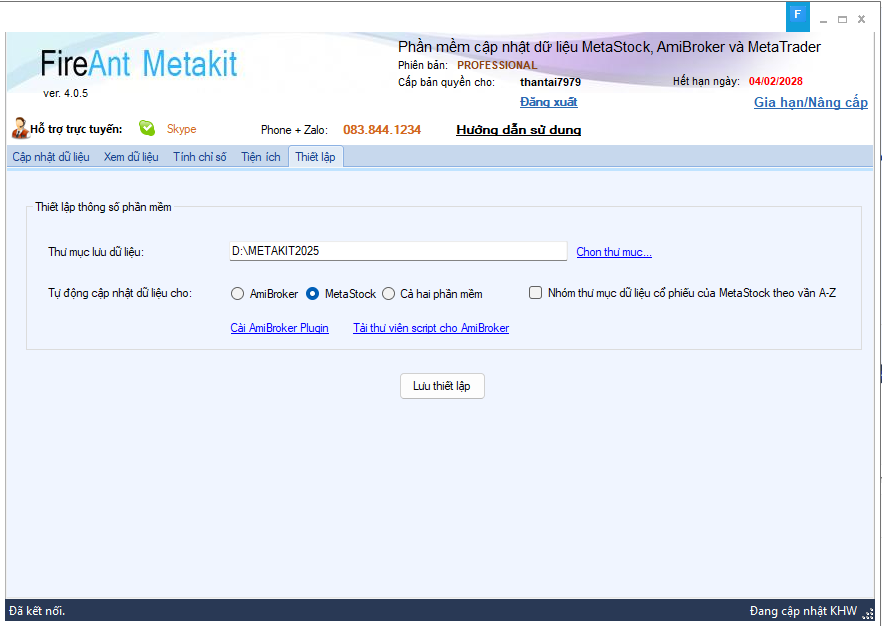Click the Chọn thư mục link
This screenshot has width=882, height=626.
coord(614,252)
